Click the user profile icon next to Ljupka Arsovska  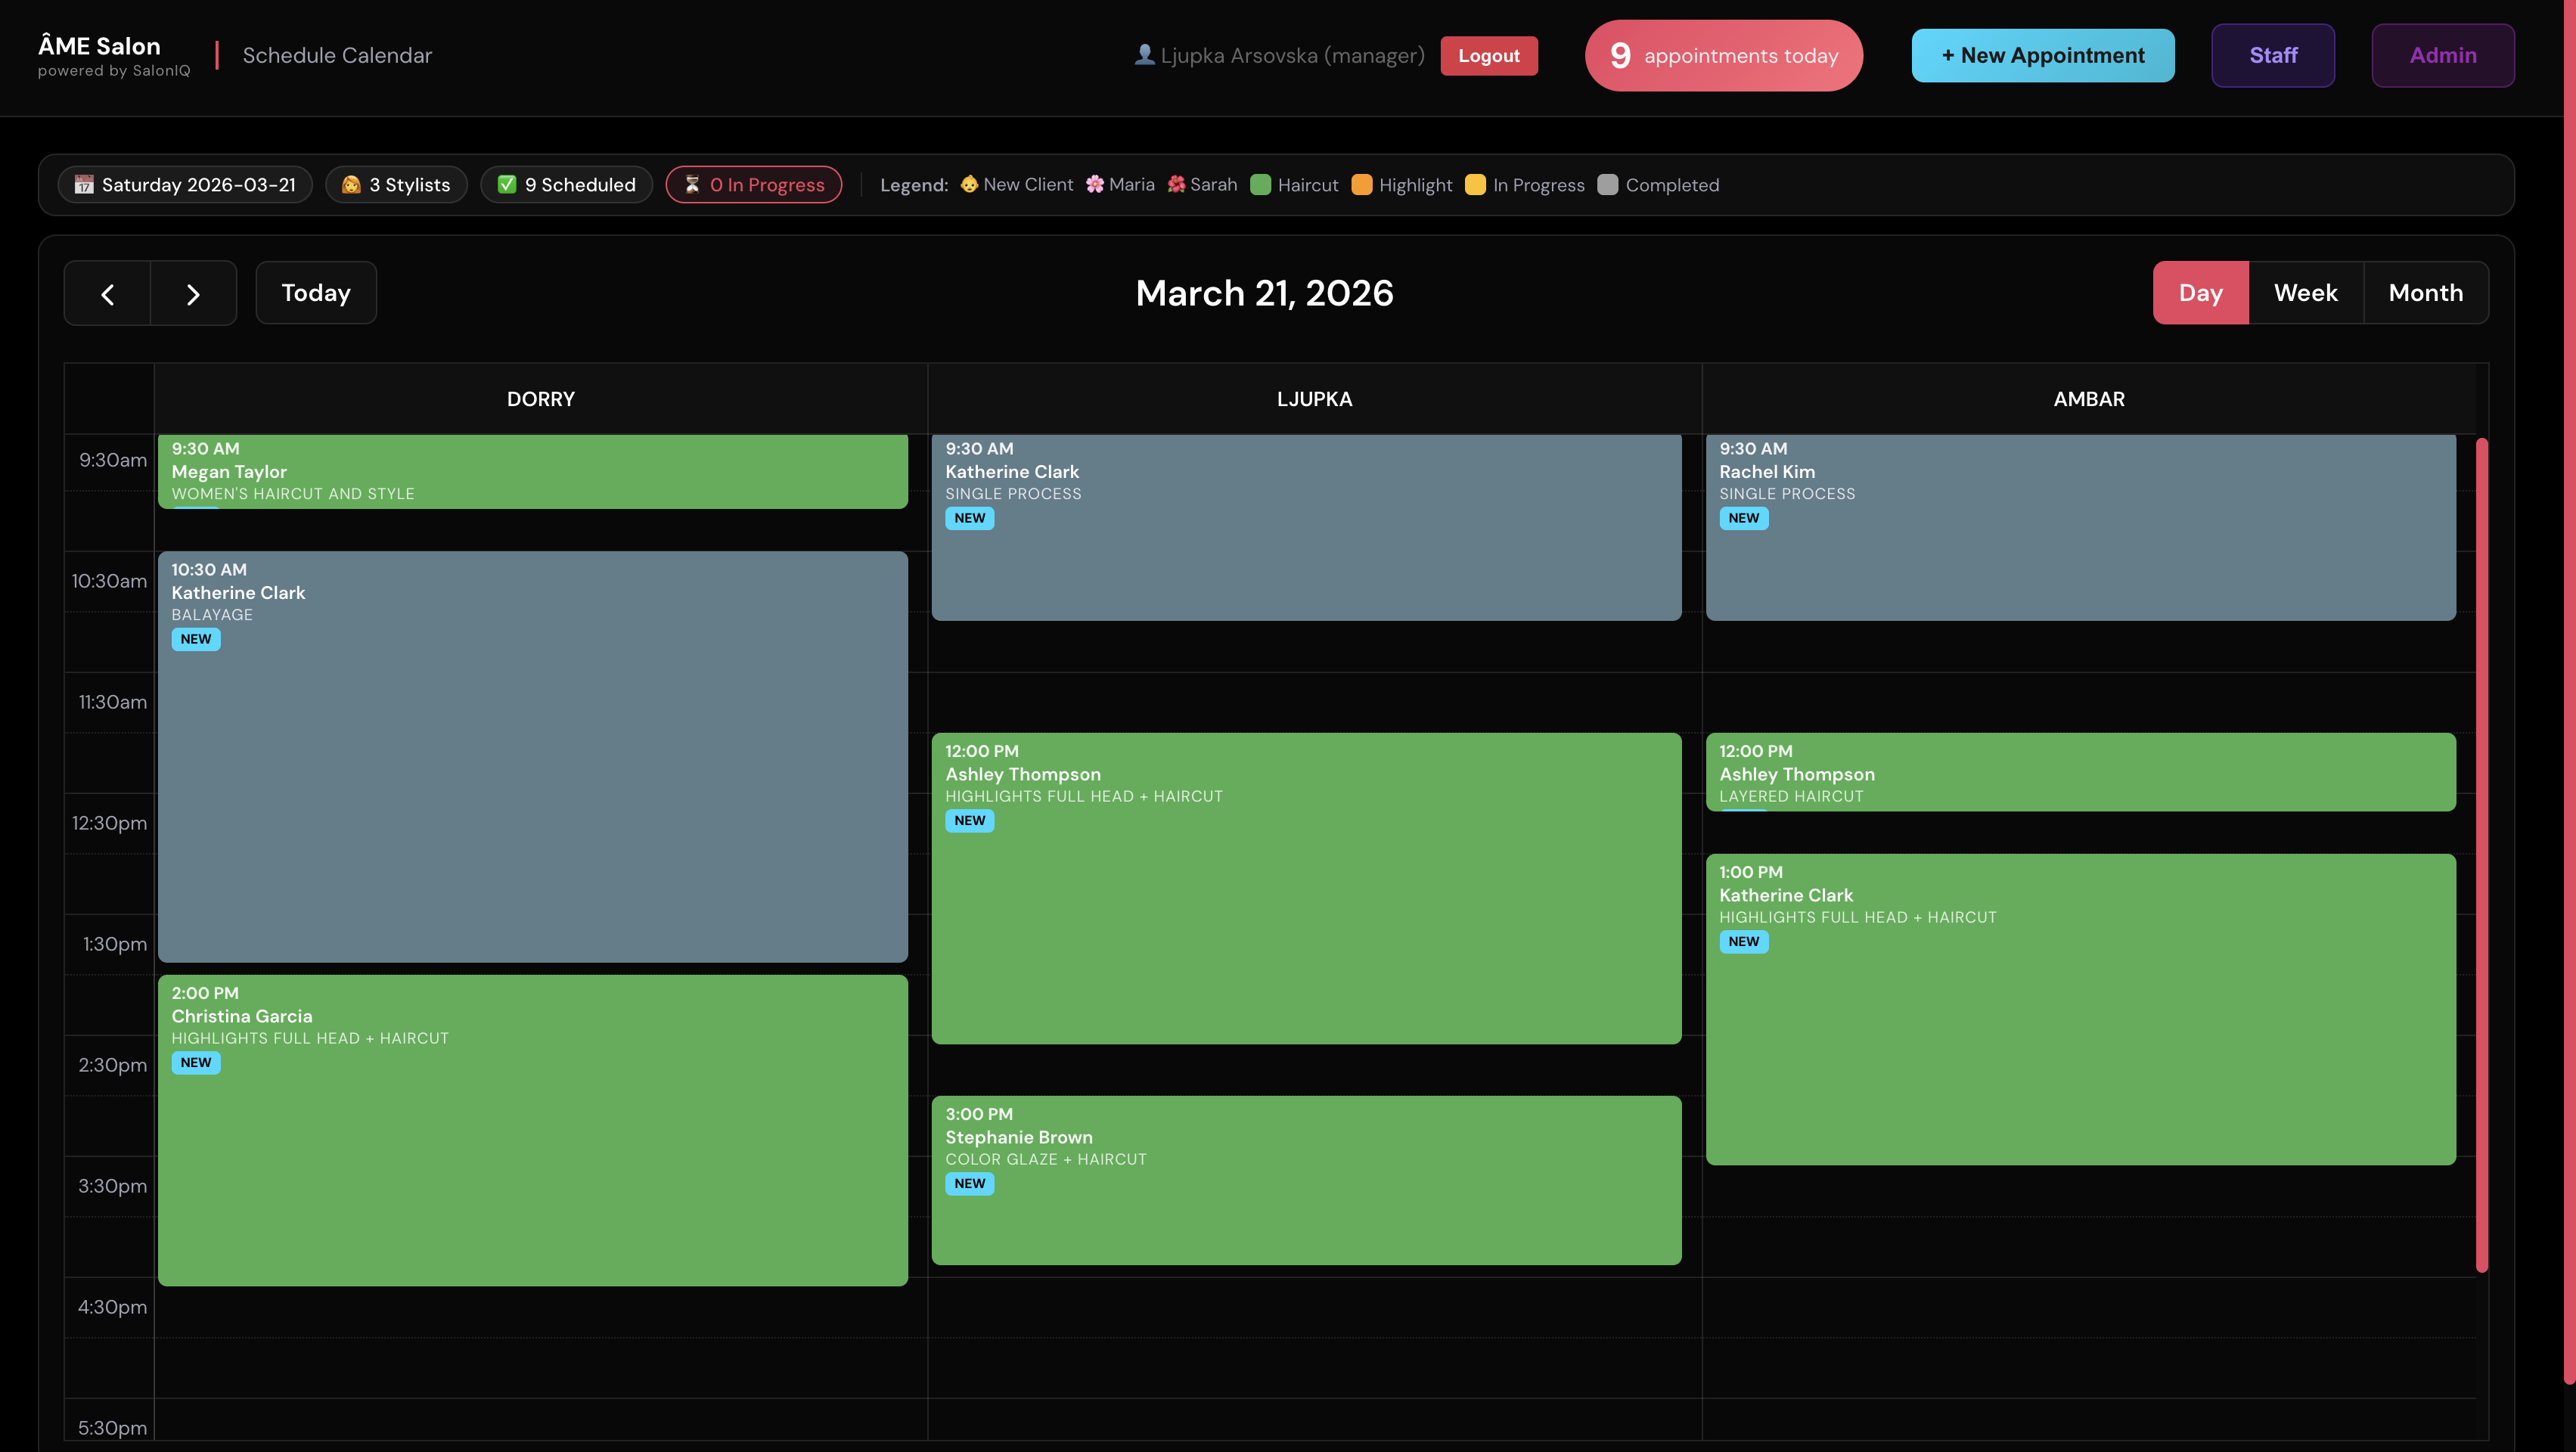tap(1144, 55)
